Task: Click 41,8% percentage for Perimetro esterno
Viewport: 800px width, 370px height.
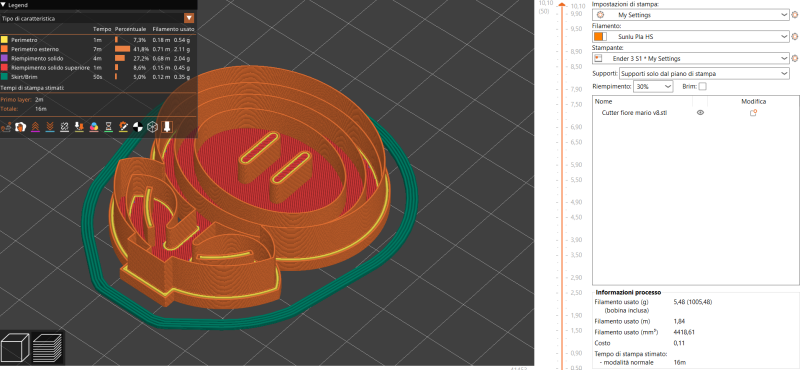Action: coord(141,49)
